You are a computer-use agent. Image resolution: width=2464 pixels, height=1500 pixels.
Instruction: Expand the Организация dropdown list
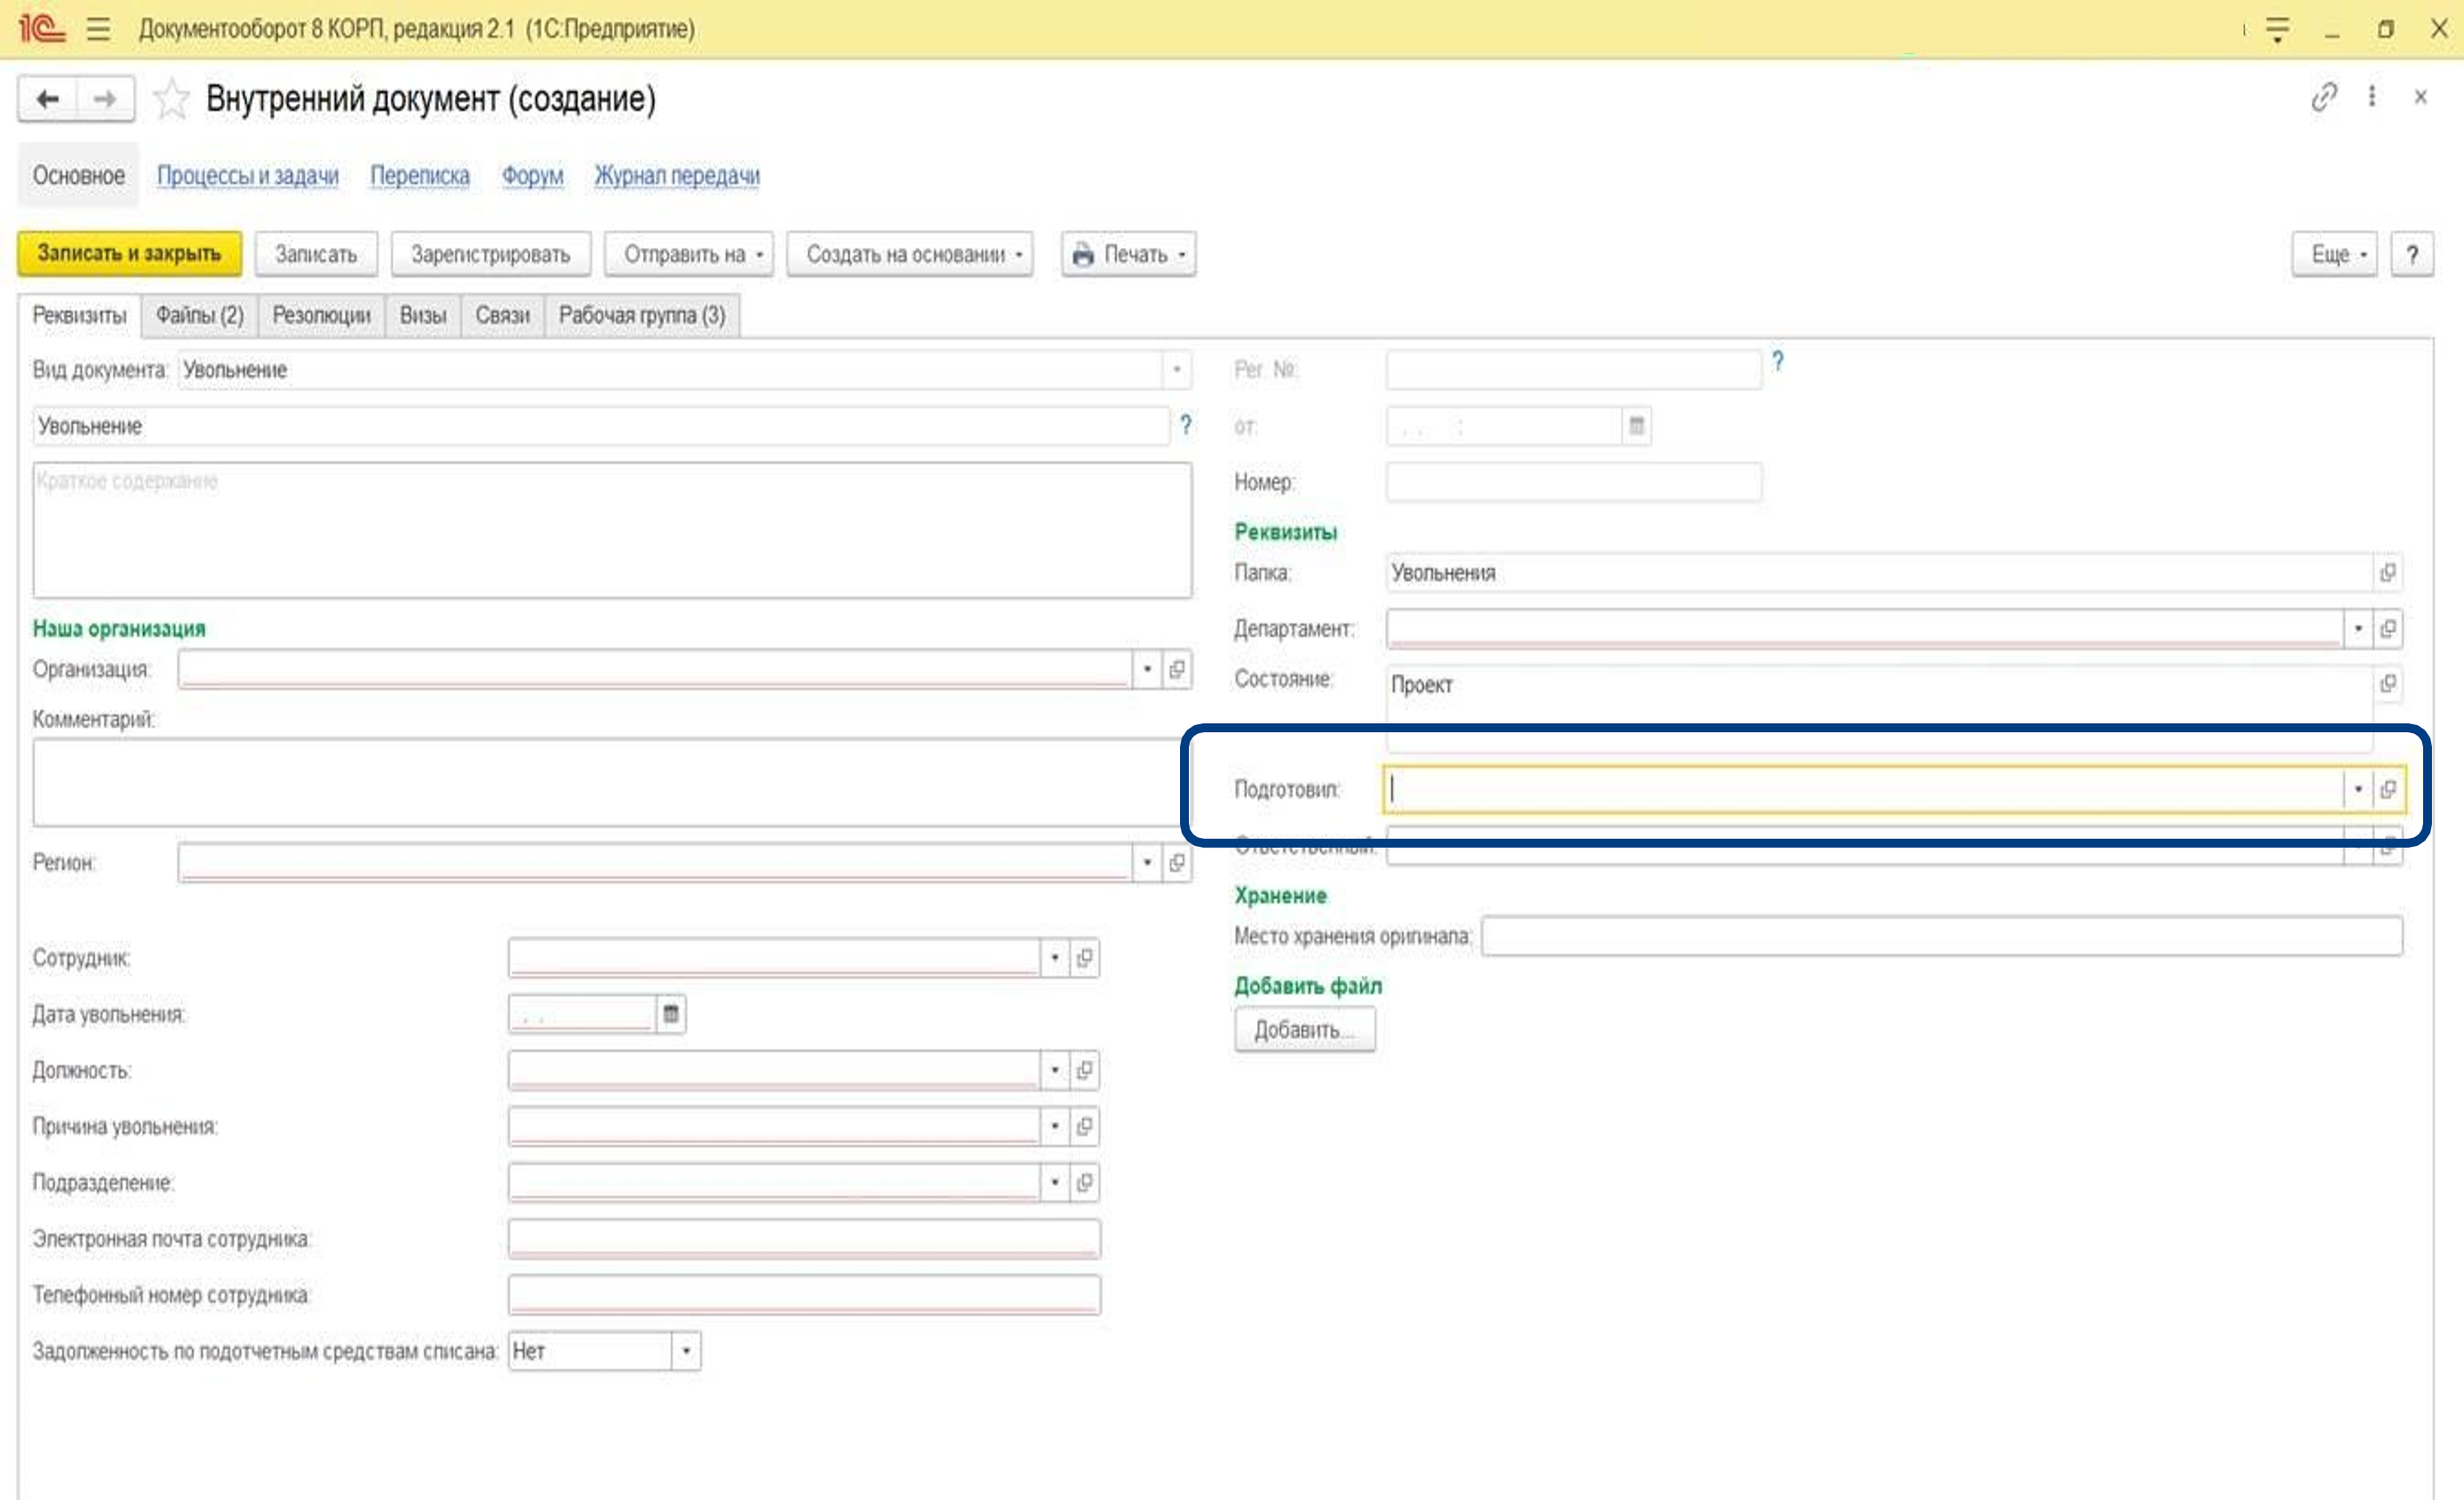[1147, 669]
